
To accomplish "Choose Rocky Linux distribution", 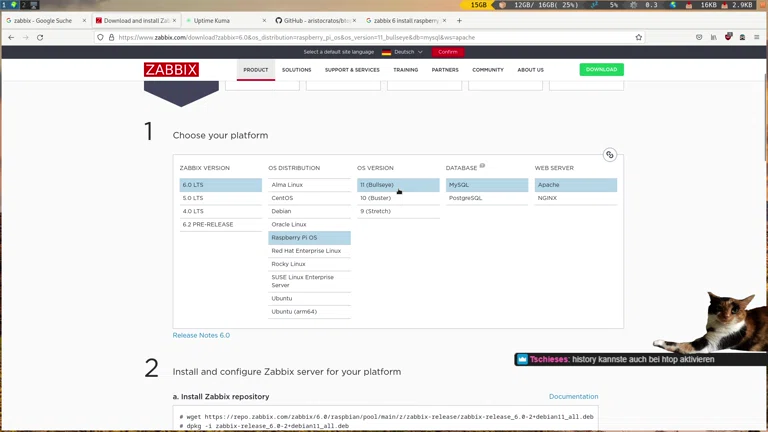I will click(309, 264).
